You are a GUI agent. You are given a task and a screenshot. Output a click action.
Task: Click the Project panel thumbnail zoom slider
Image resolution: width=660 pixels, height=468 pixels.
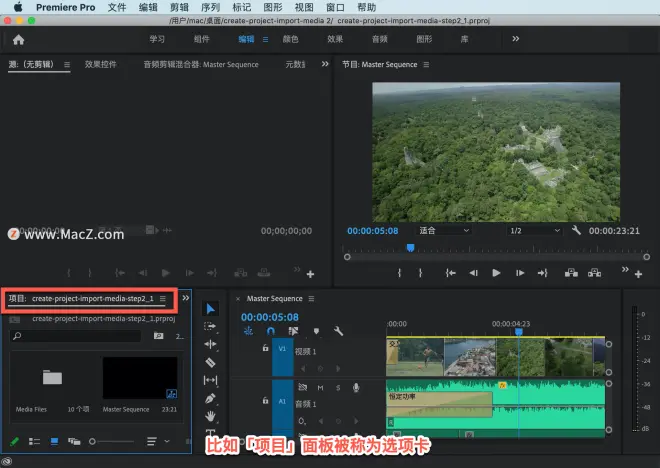(112, 441)
